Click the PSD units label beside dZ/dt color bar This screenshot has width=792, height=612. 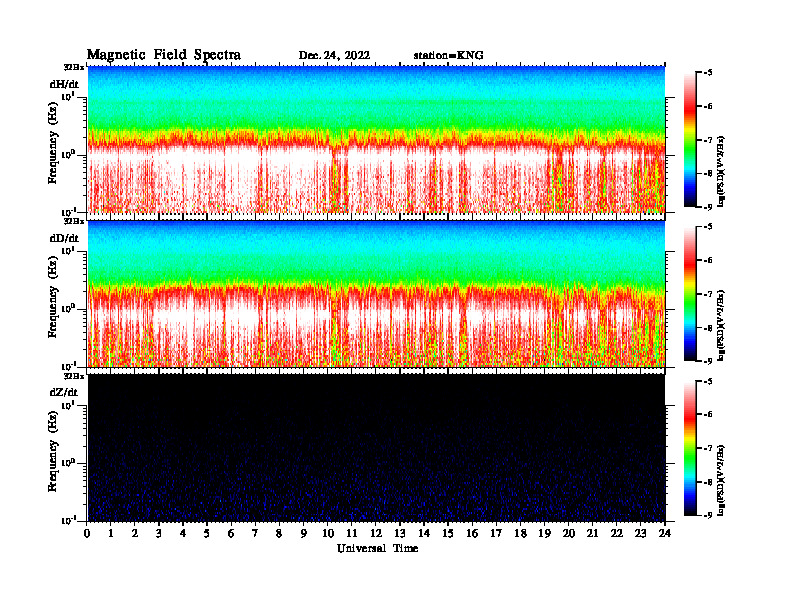point(721,480)
